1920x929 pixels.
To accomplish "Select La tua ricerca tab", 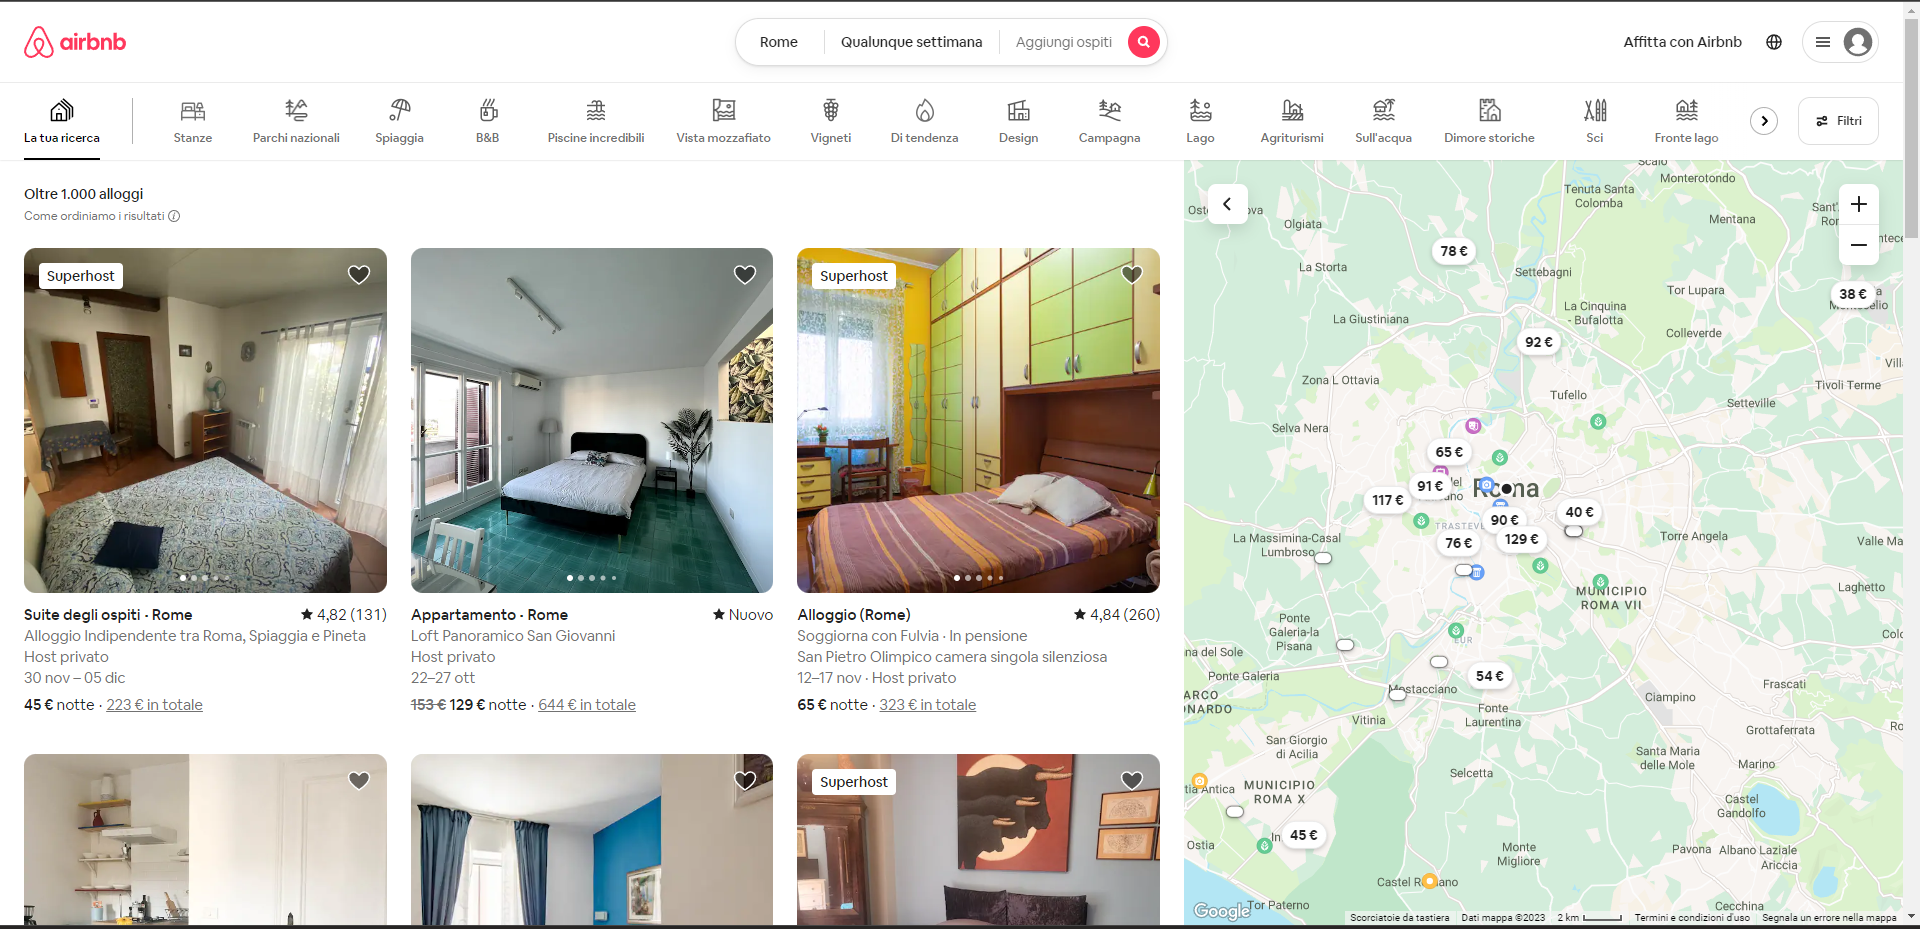I will point(62,122).
